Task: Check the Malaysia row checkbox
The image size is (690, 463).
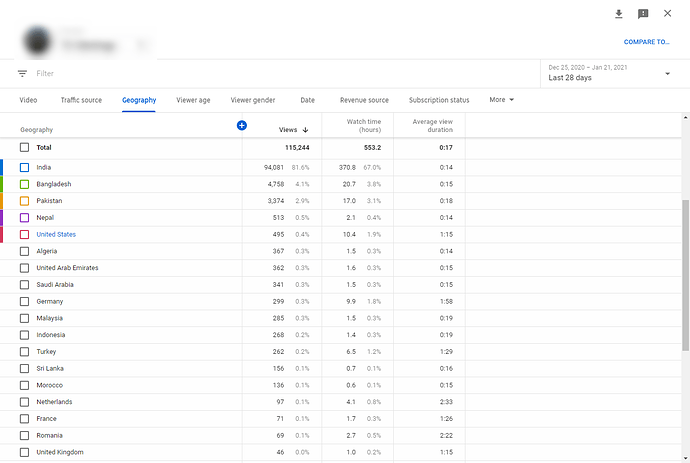Action: click(25, 318)
